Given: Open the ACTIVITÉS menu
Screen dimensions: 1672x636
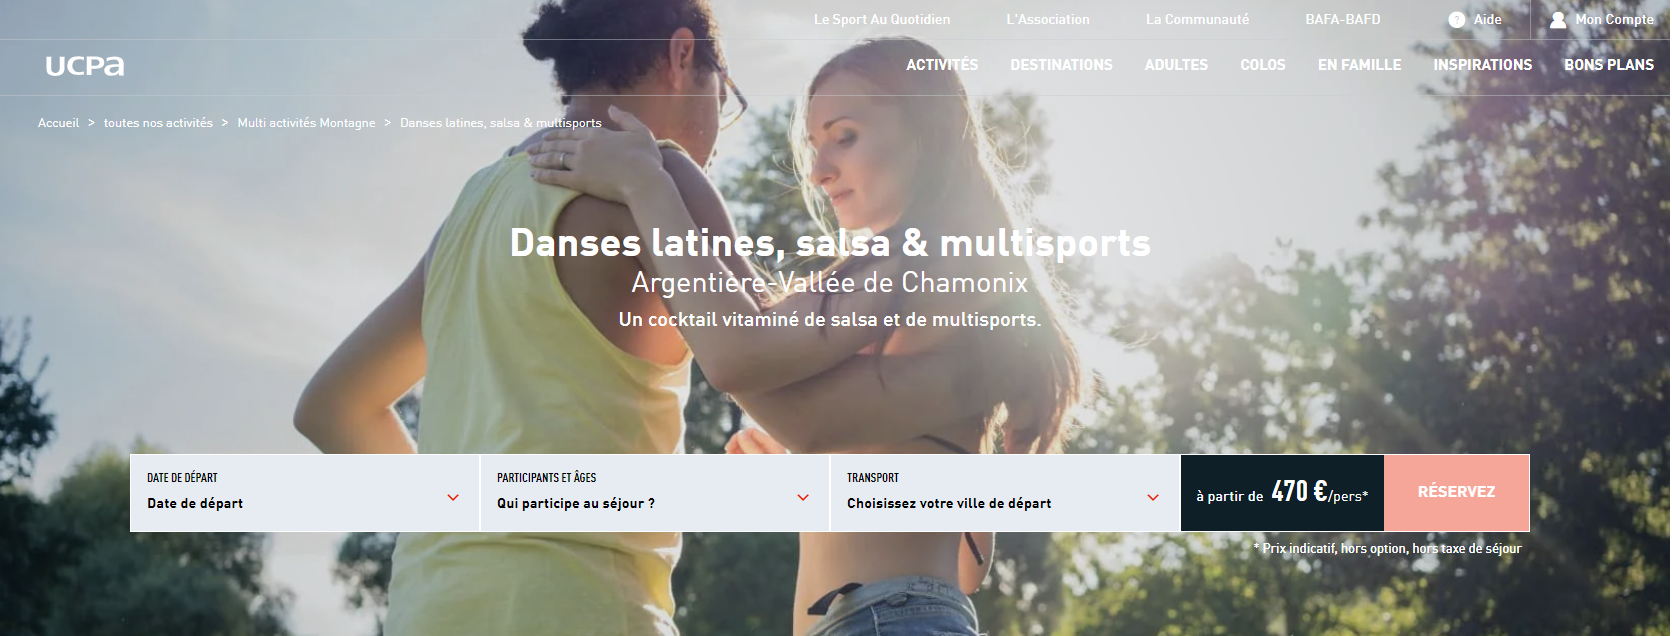Looking at the screenshot, I should (942, 65).
